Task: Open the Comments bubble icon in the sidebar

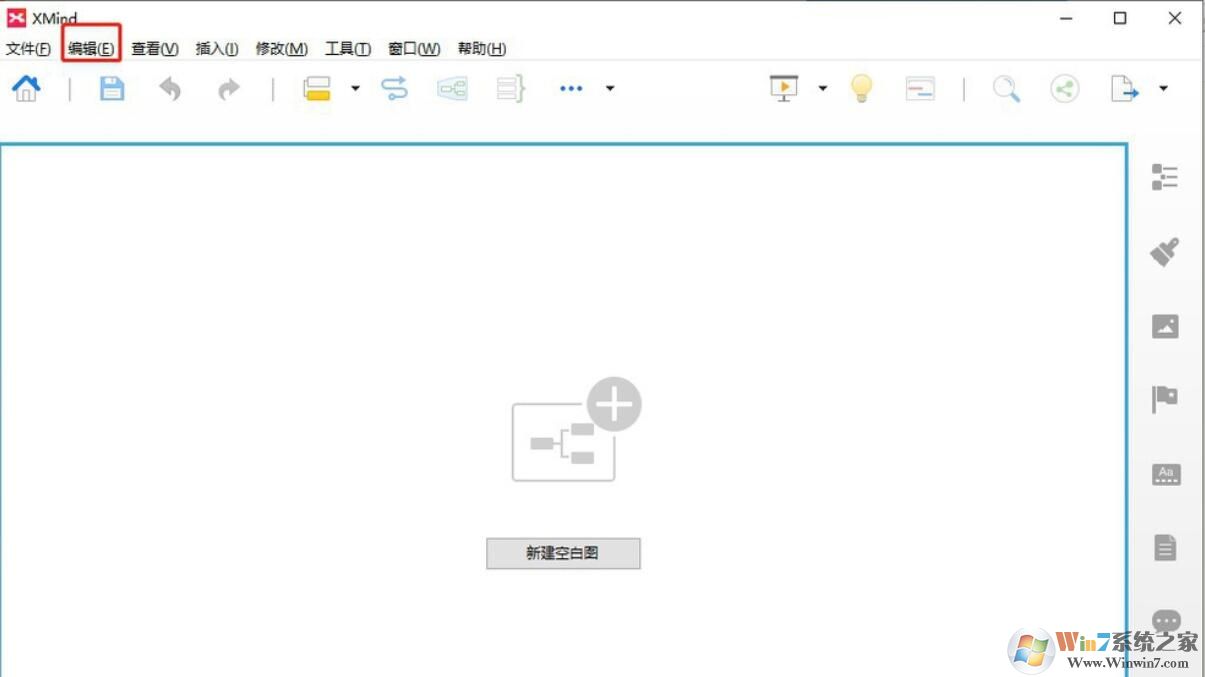Action: (1163, 621)
